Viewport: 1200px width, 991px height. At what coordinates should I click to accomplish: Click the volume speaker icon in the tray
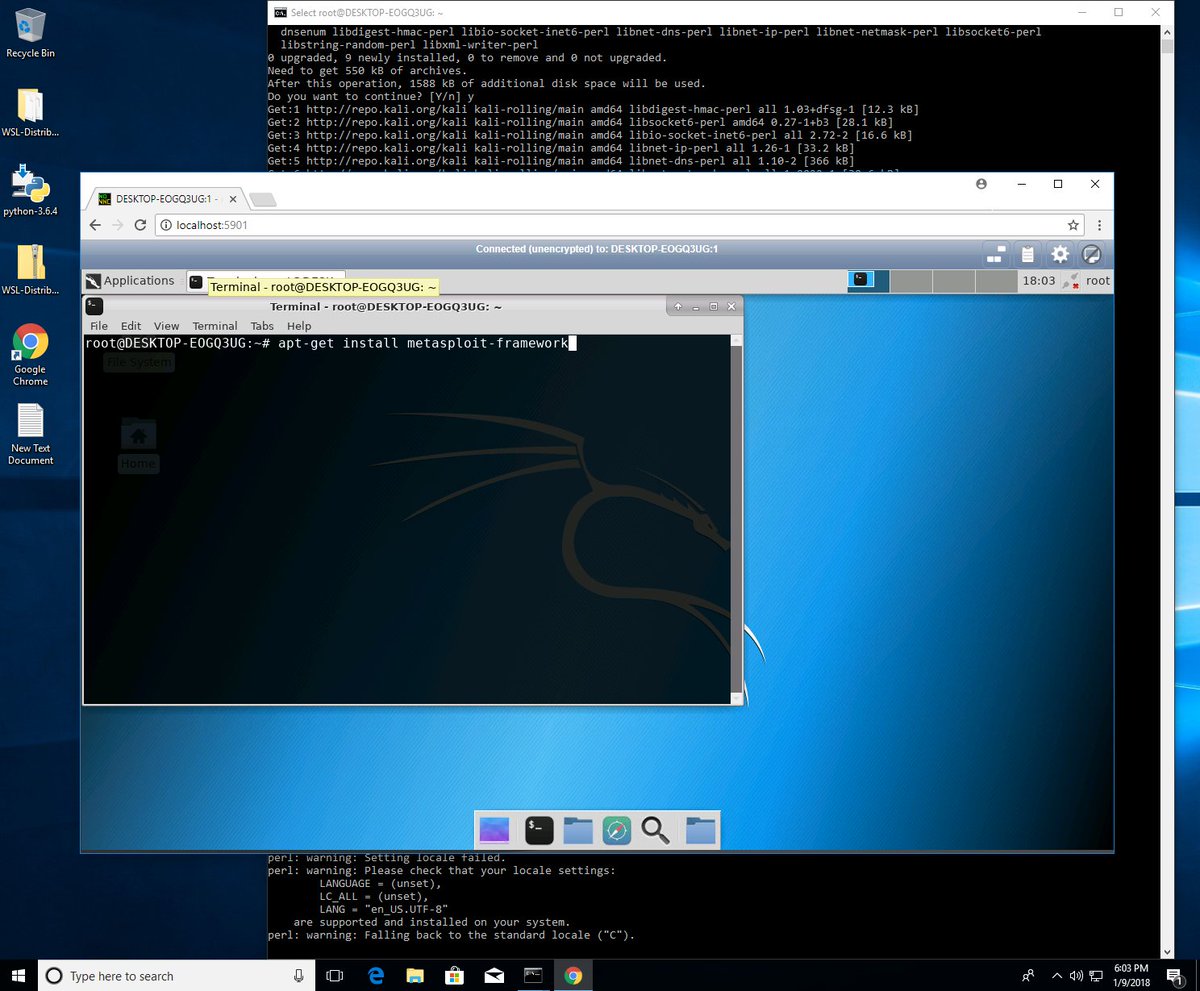click(x=1076, y=975)
